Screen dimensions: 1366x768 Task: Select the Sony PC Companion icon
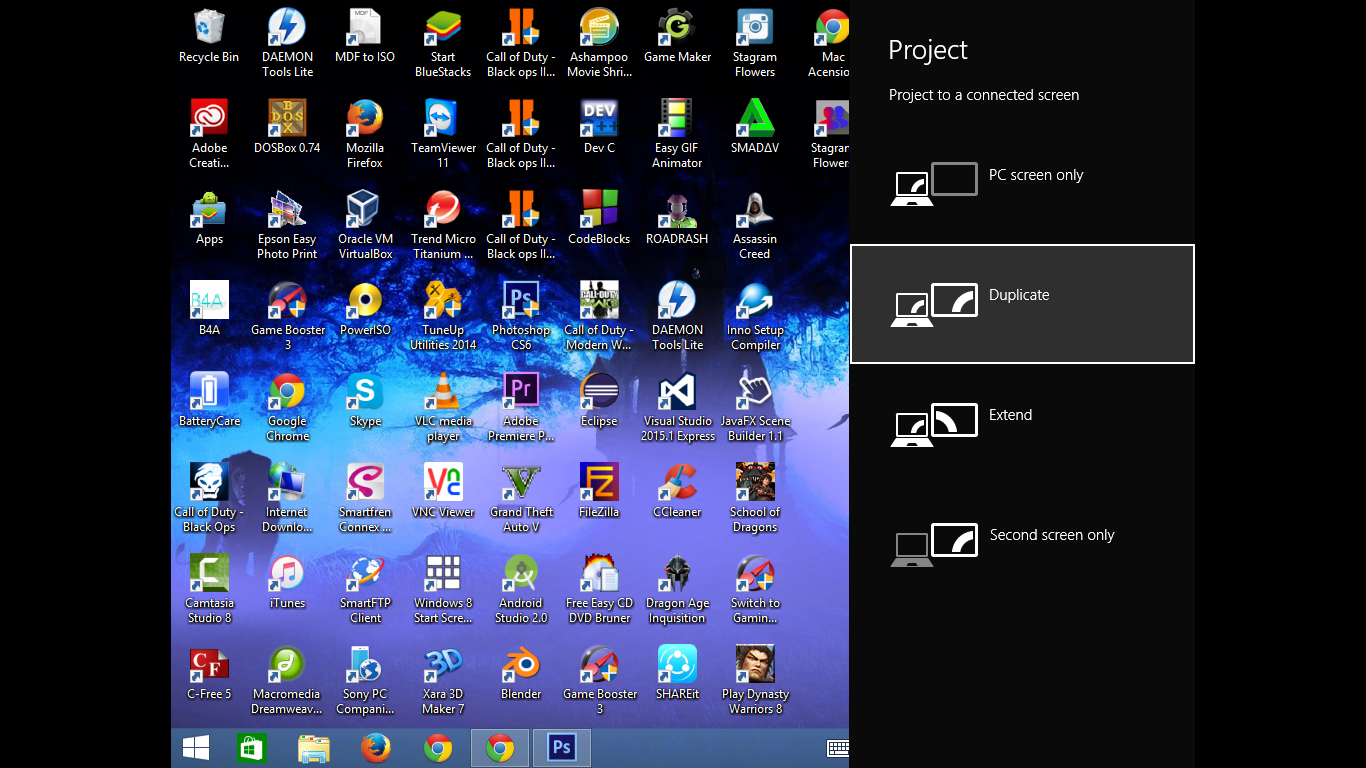click(365, 680)
